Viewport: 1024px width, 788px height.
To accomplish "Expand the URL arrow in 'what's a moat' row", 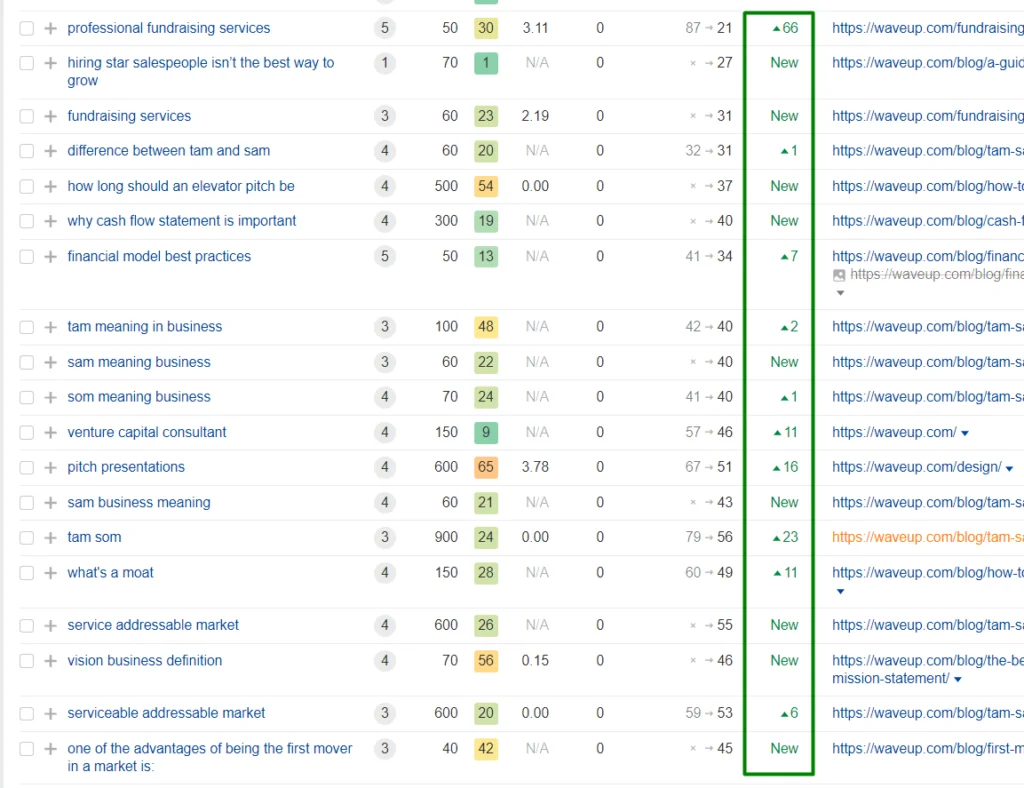I will 840,591.
